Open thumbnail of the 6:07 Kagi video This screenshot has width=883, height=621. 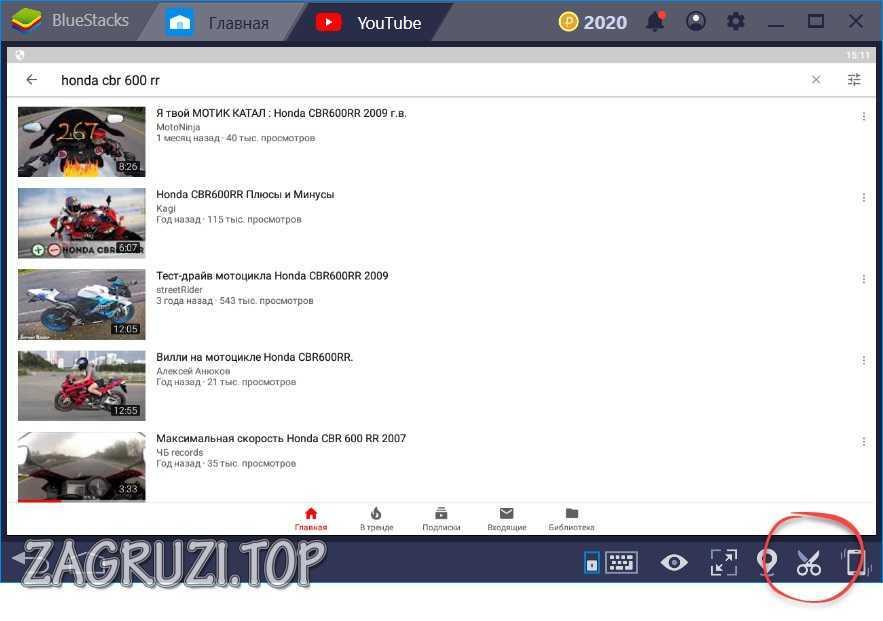[82, 223]
